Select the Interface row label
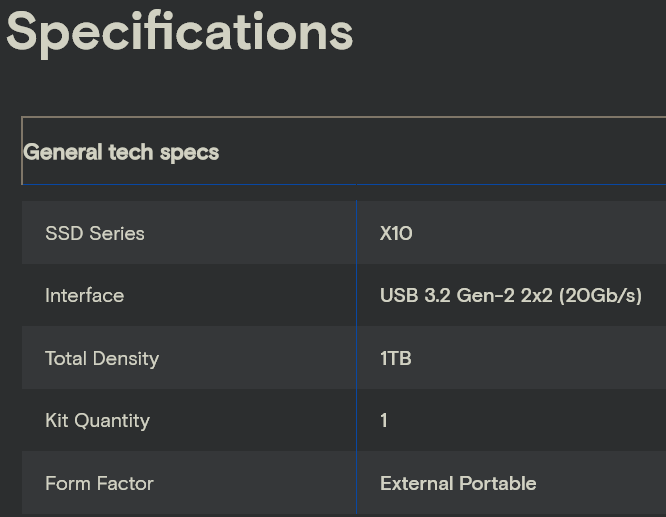The height and width of the screenshot is (517, 666). 84,296
